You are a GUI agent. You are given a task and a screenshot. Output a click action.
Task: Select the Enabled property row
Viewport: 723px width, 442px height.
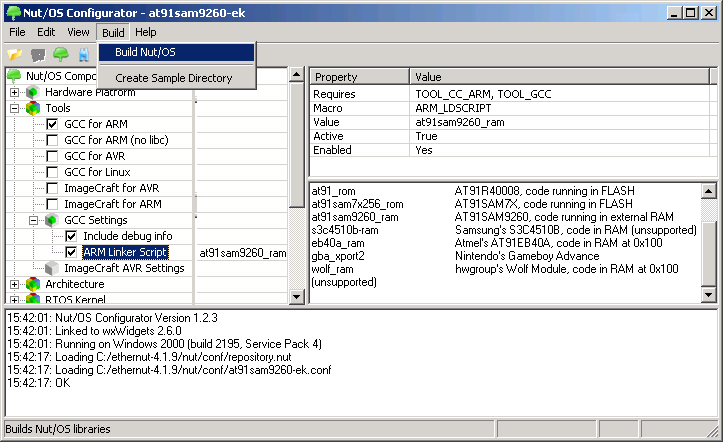[510, 150]
